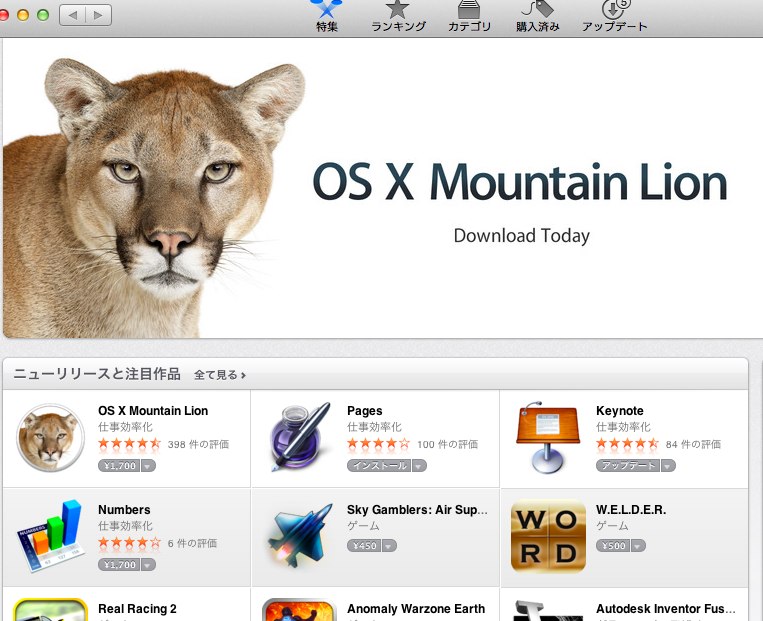Open the Anomaly Warzone Earth icon
Image resolution: width=763 pixels, height=621 pixels.
[x=299, y=610]
